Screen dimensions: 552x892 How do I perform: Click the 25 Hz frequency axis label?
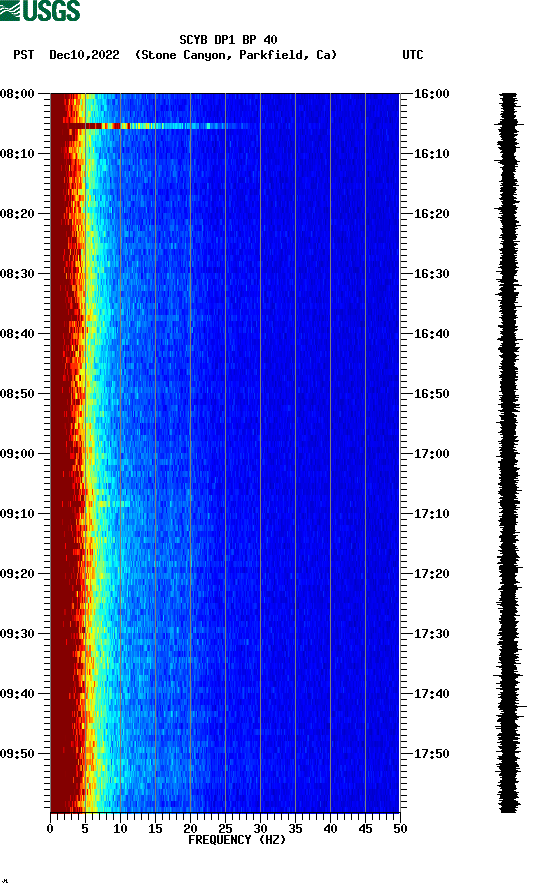pyautogui.click(x=225, y=829)
